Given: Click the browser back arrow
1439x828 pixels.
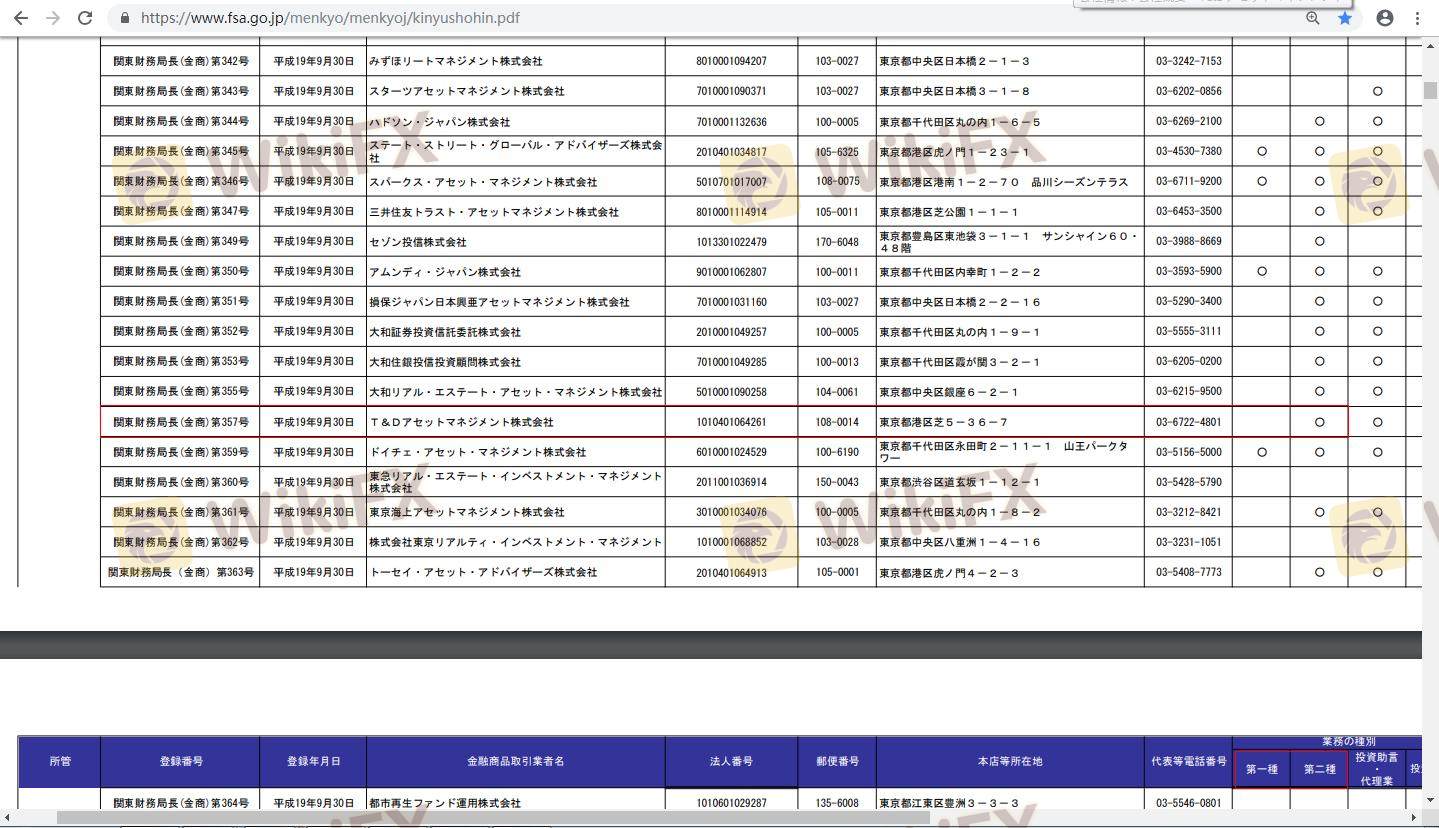Looking at the screenshot, I should pos(21,18).
